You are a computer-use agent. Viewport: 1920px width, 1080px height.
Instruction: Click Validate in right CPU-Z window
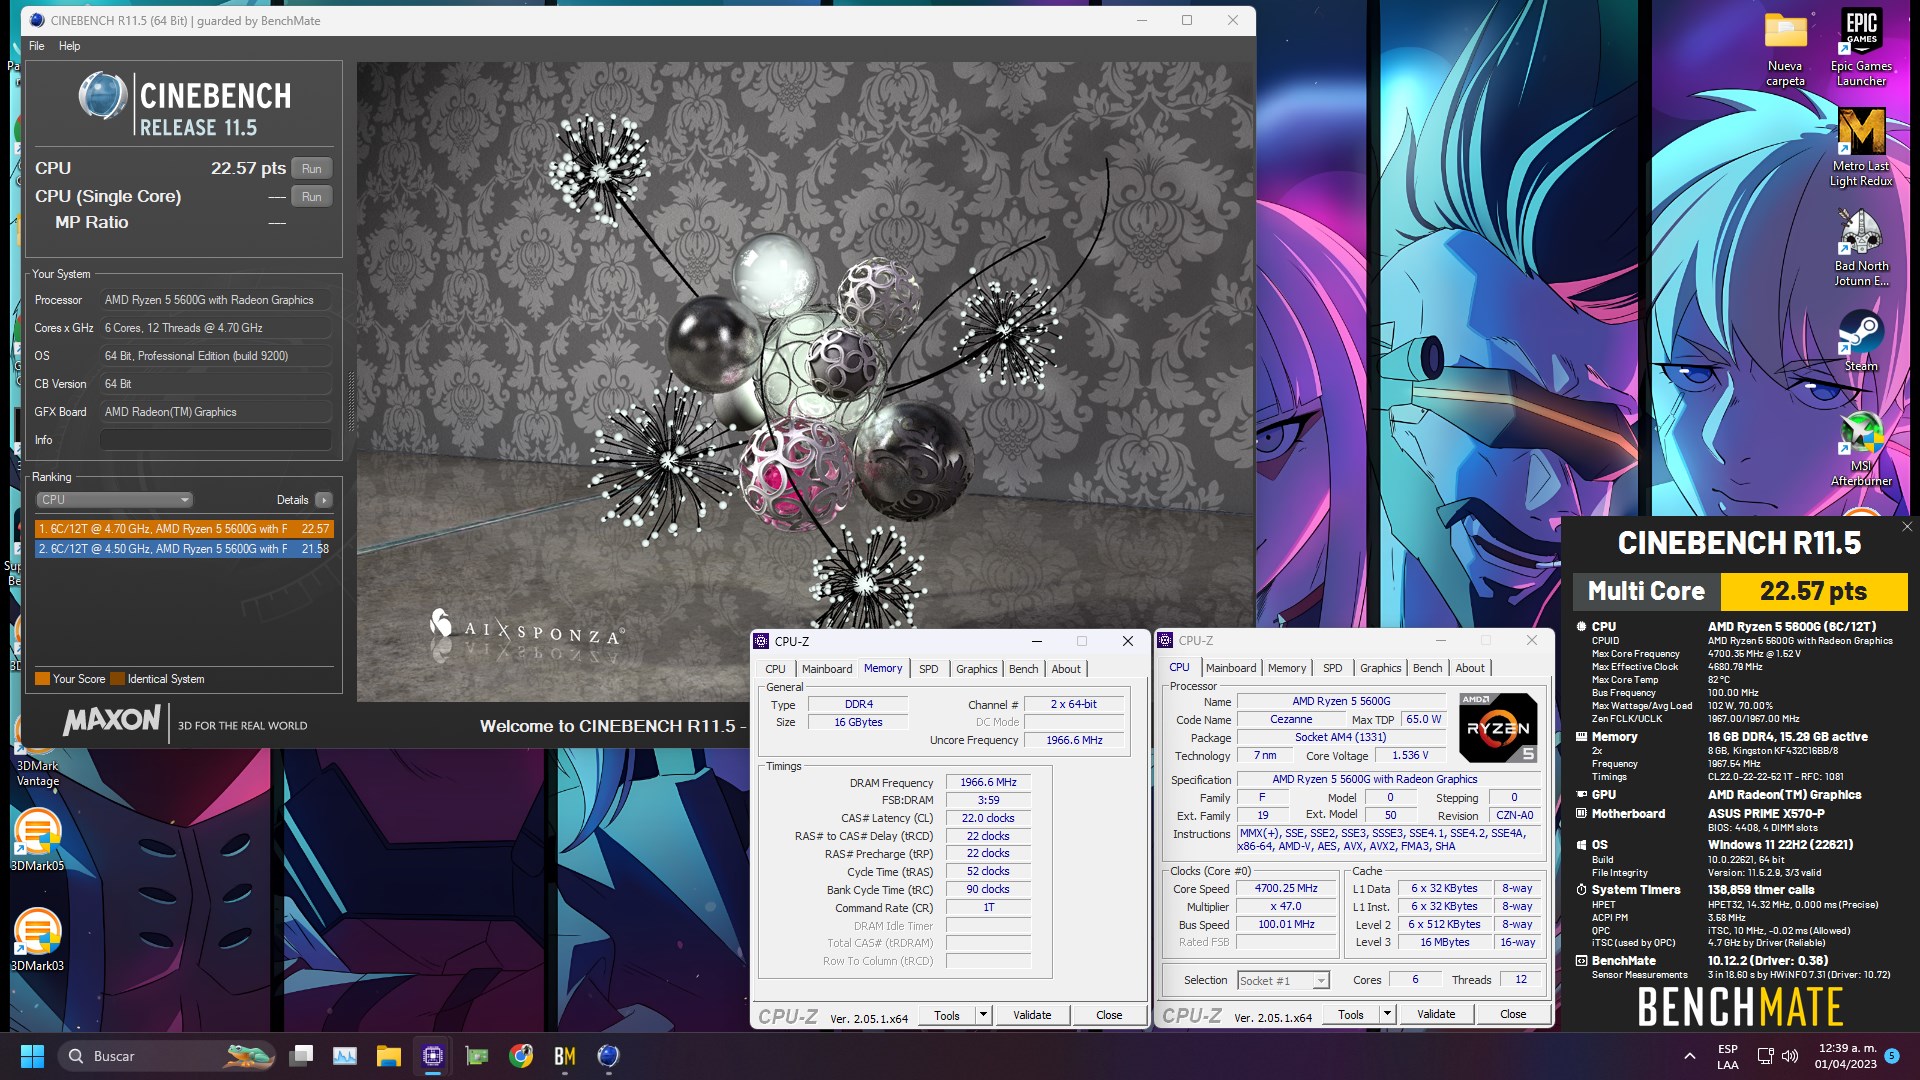1436,1014
